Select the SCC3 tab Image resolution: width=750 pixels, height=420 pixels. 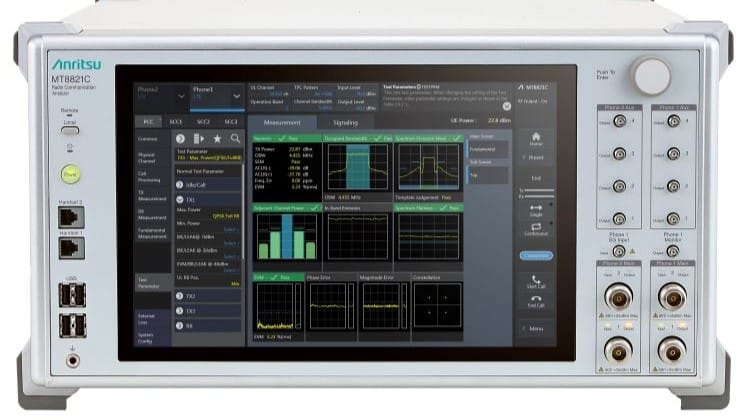pos(231,122)
